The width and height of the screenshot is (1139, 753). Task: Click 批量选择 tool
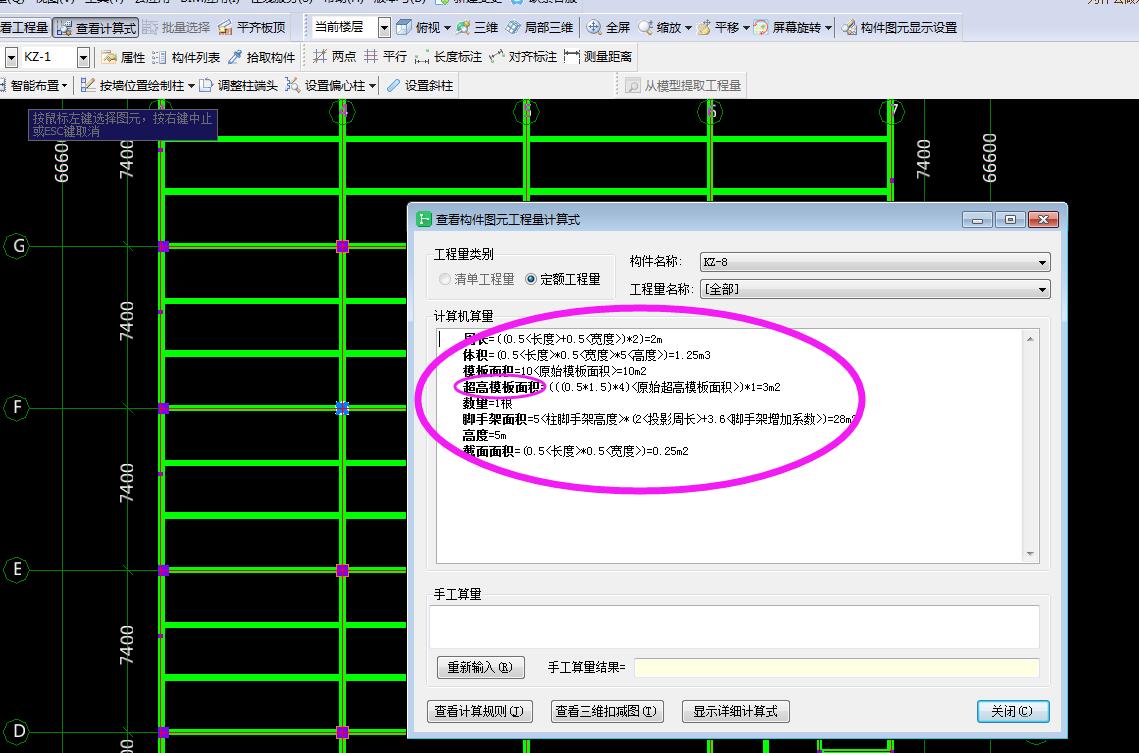pos(177,28)
